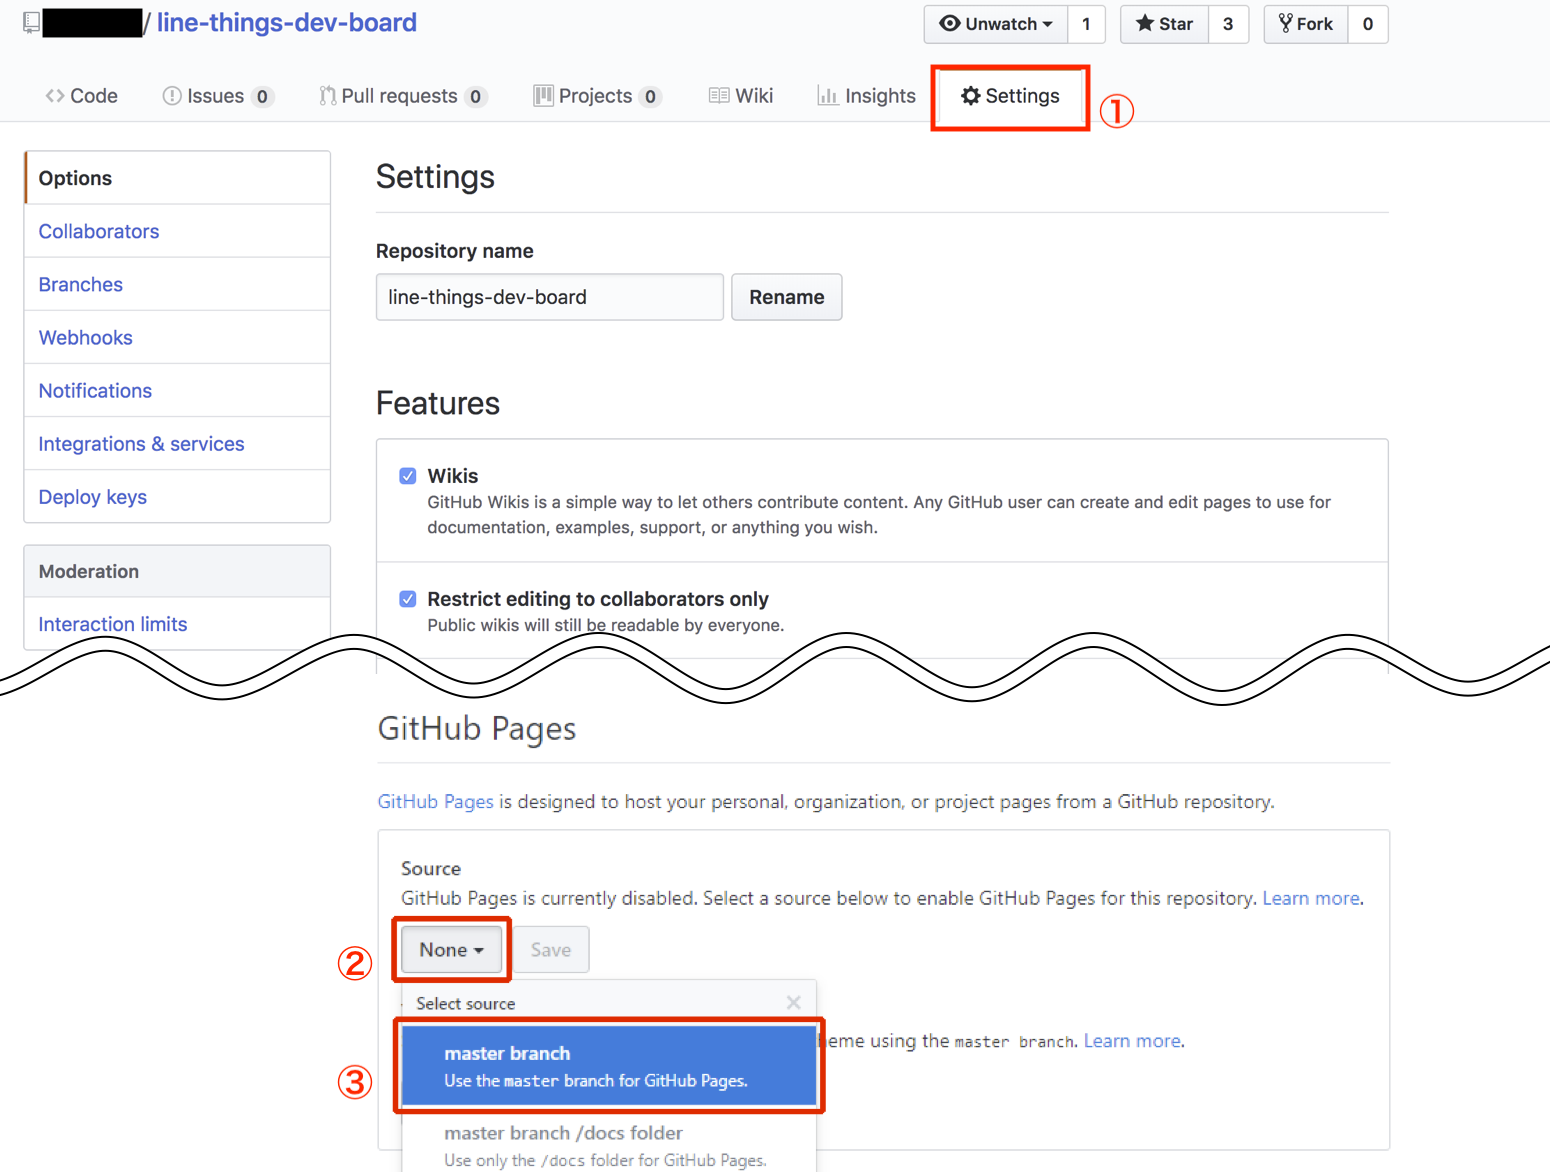This screenshot has height=1172, width=1550.
Task: Open the GitHub Pages link
Action: tap(435, 802)
